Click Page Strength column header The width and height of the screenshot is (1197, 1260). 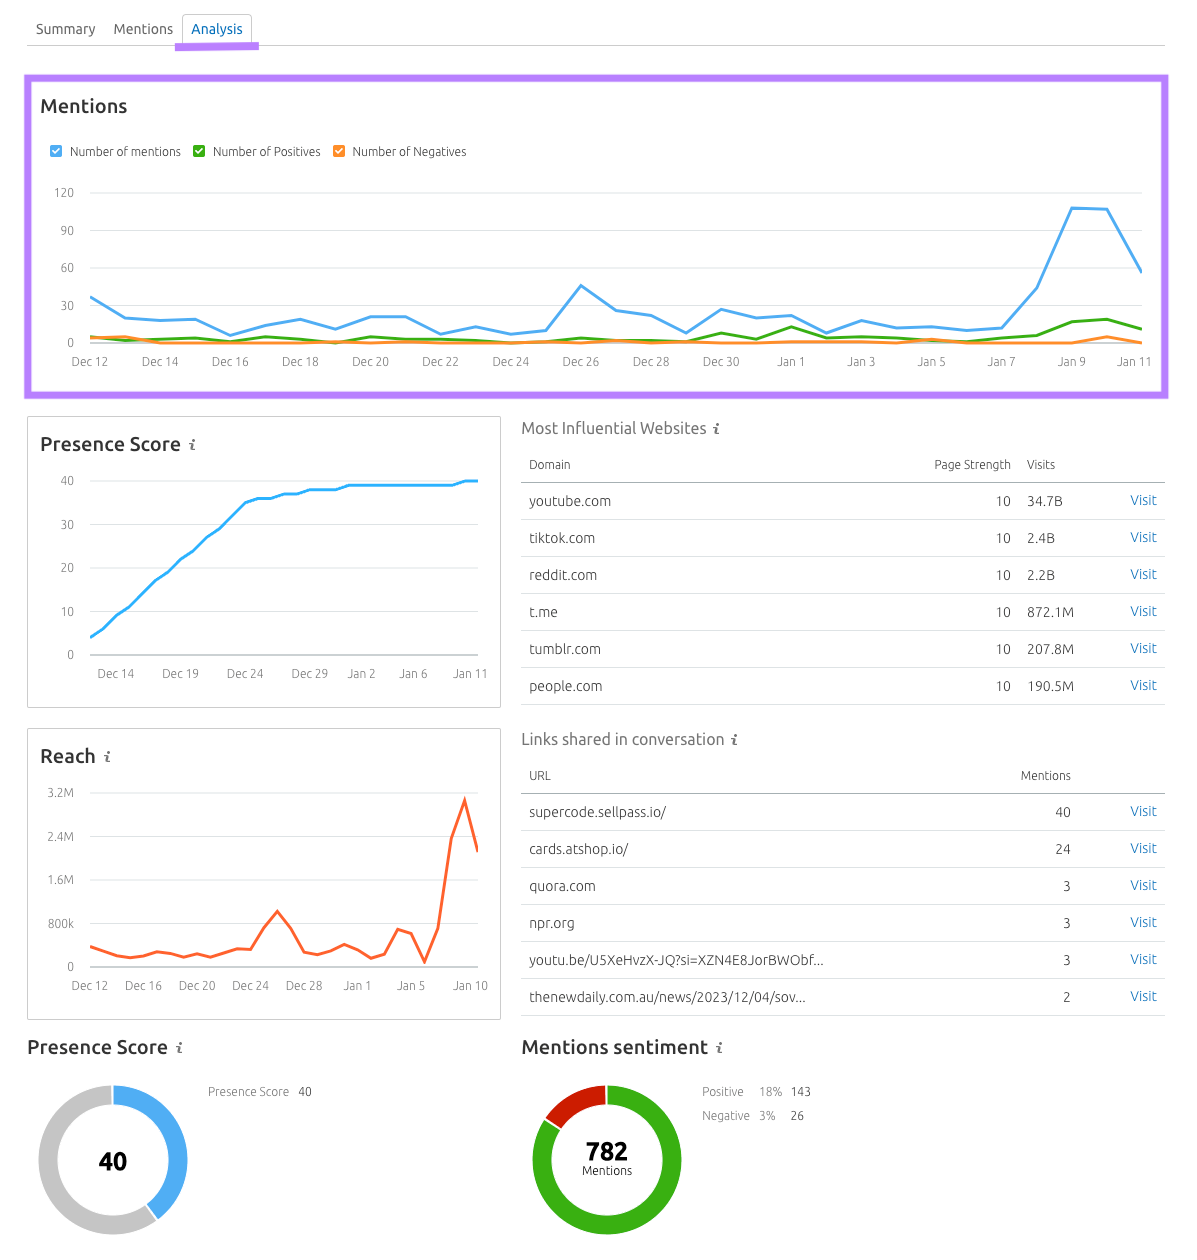point(972,465)
